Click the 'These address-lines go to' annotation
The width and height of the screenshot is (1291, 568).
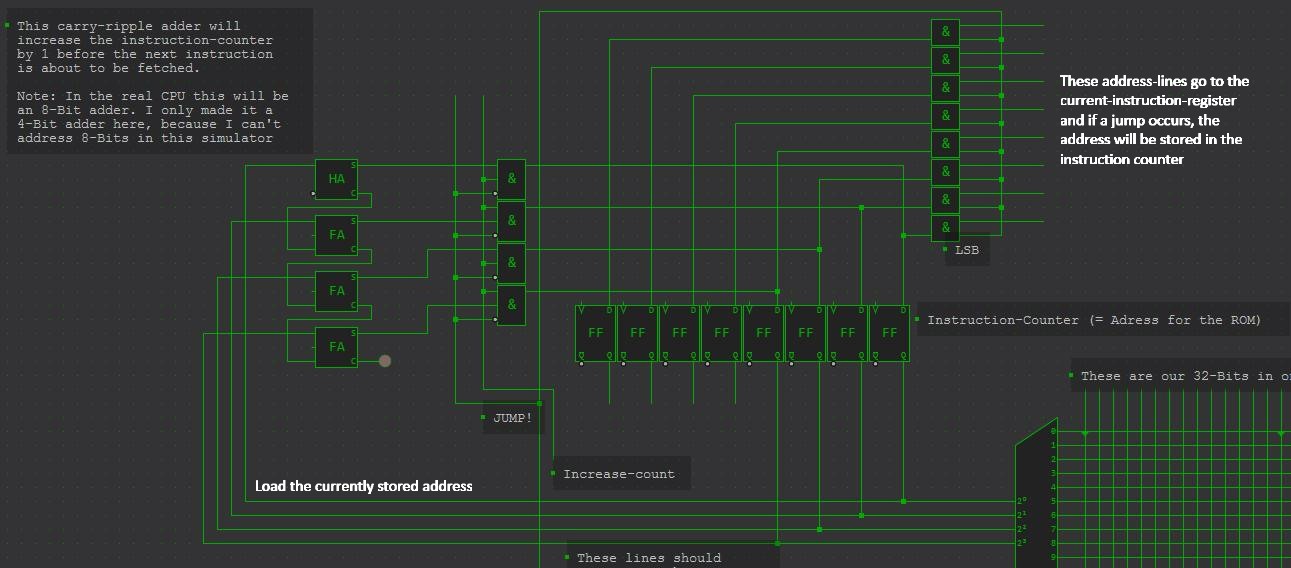coord(1154,120)
